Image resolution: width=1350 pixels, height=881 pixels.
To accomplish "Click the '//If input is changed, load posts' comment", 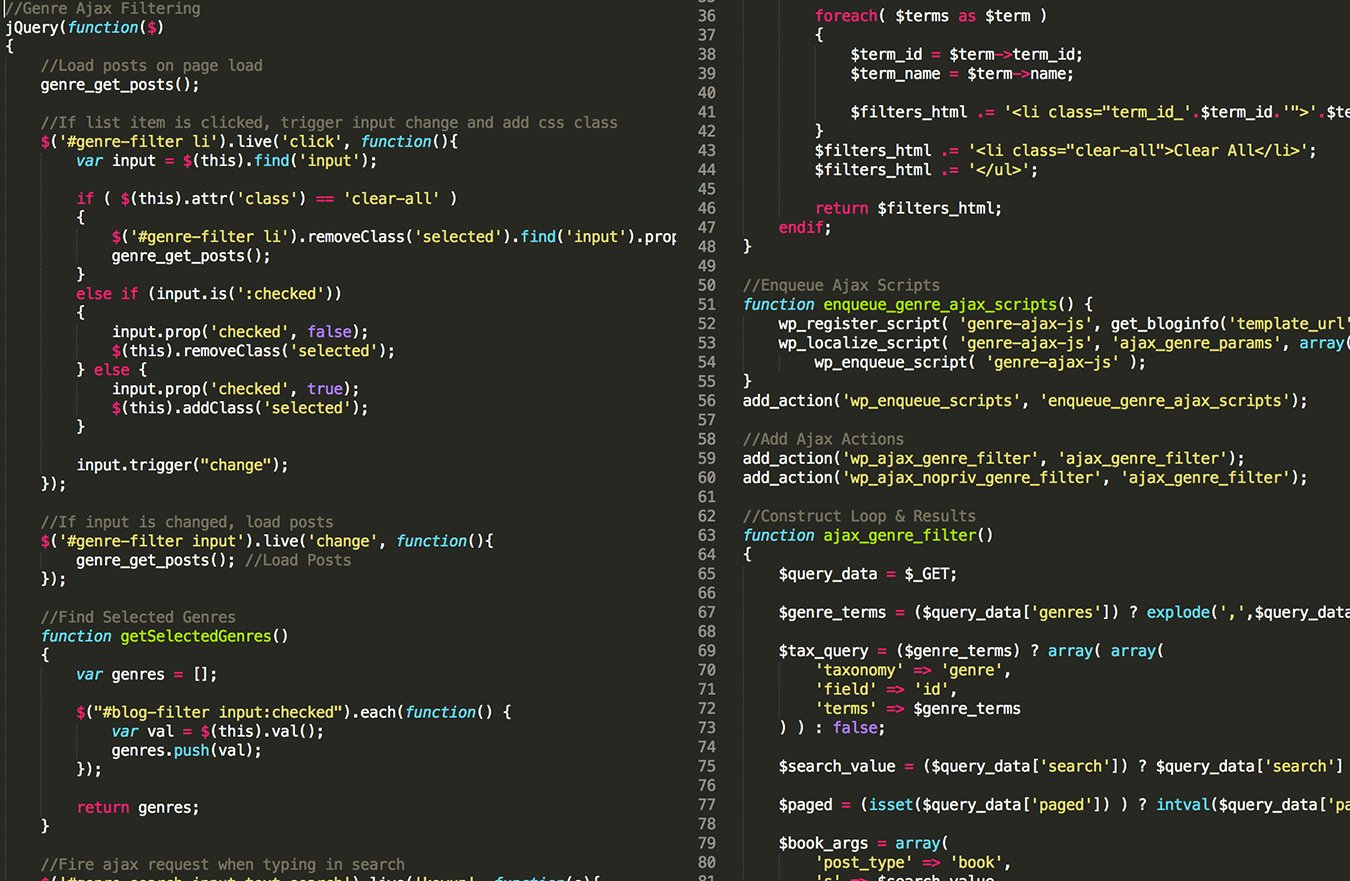I will [187, 522].
